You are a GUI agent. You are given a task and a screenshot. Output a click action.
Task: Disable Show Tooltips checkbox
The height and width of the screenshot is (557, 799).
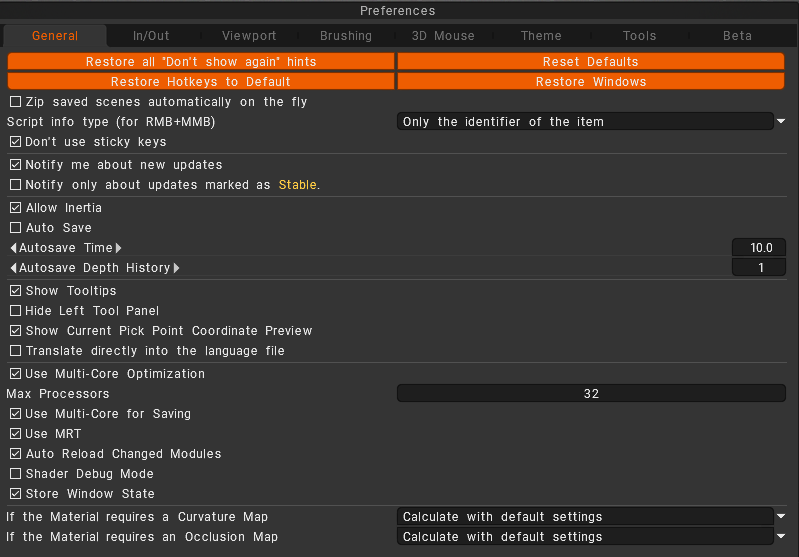pos(15,291)
